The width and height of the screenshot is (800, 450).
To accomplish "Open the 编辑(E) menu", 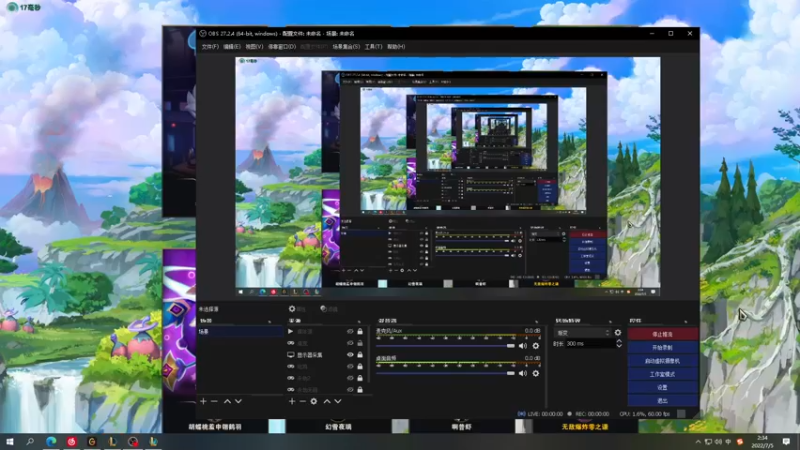I will pos(232,47).
